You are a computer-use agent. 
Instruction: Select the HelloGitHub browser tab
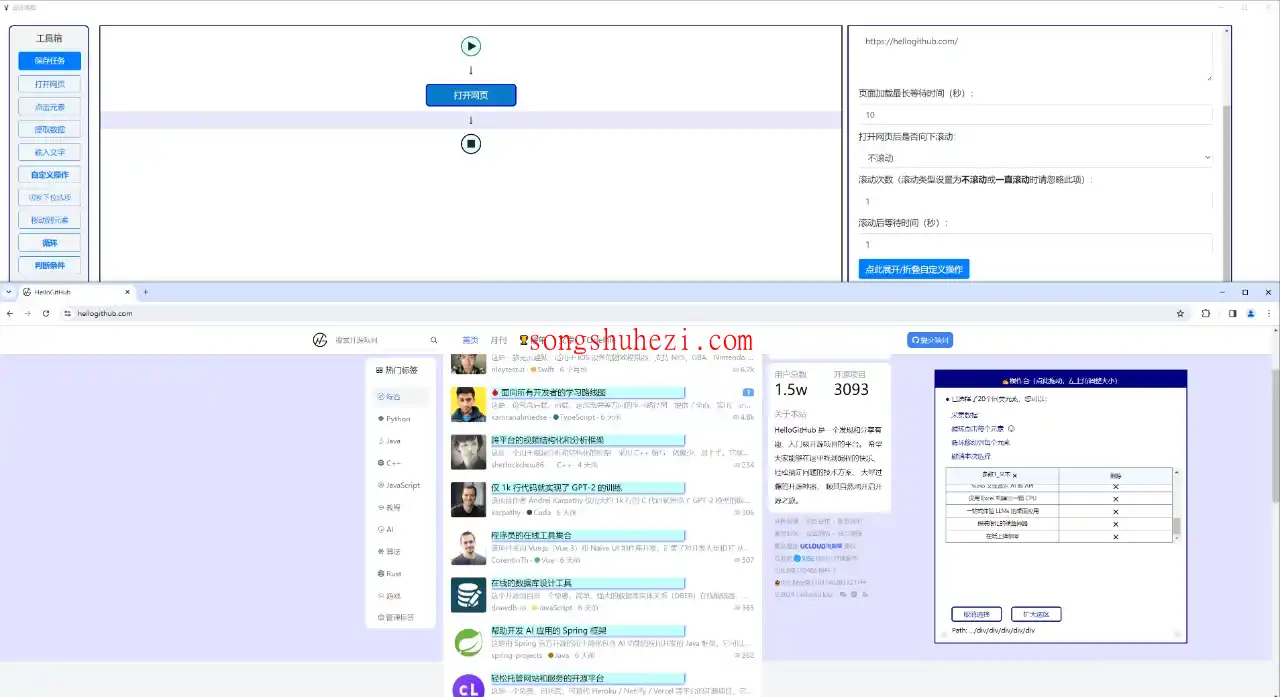pos(75,292)
